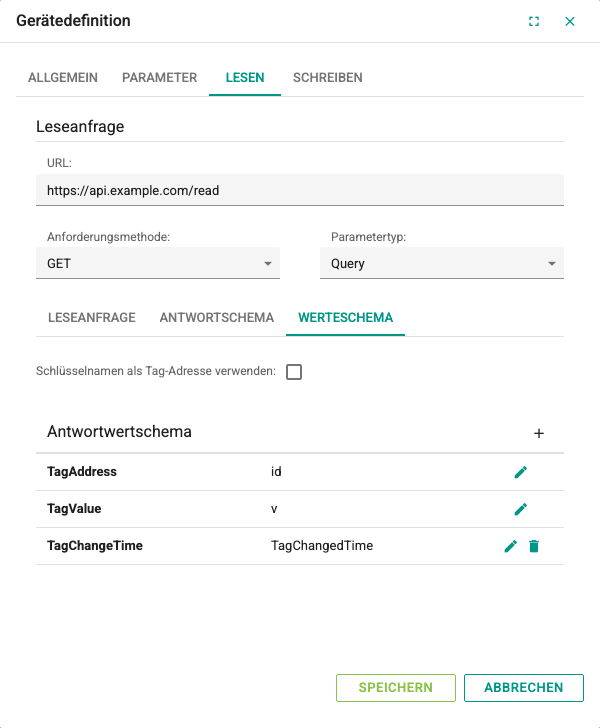Delete the TagChangeTime row
600x728 pixels.
(x=534, y=546)
